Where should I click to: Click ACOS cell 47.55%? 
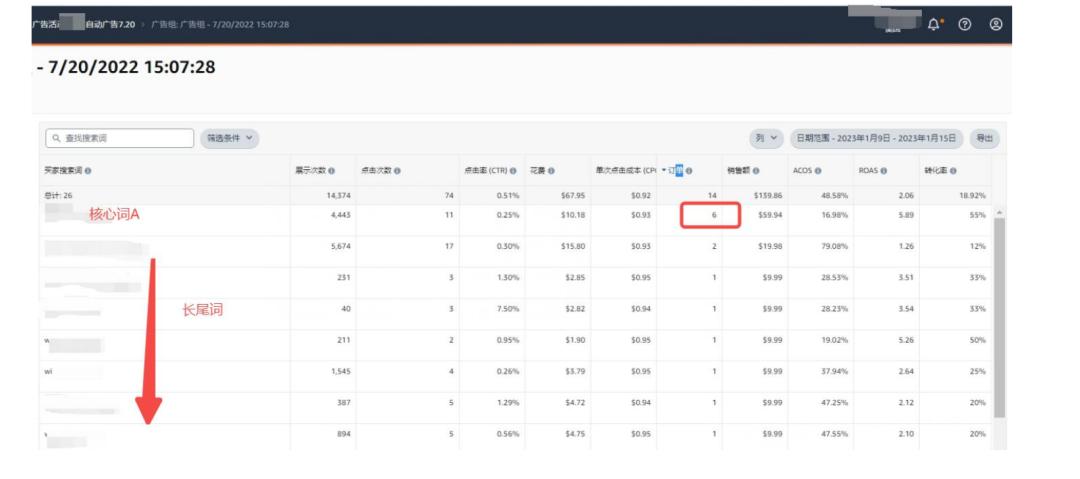point(833,434)
